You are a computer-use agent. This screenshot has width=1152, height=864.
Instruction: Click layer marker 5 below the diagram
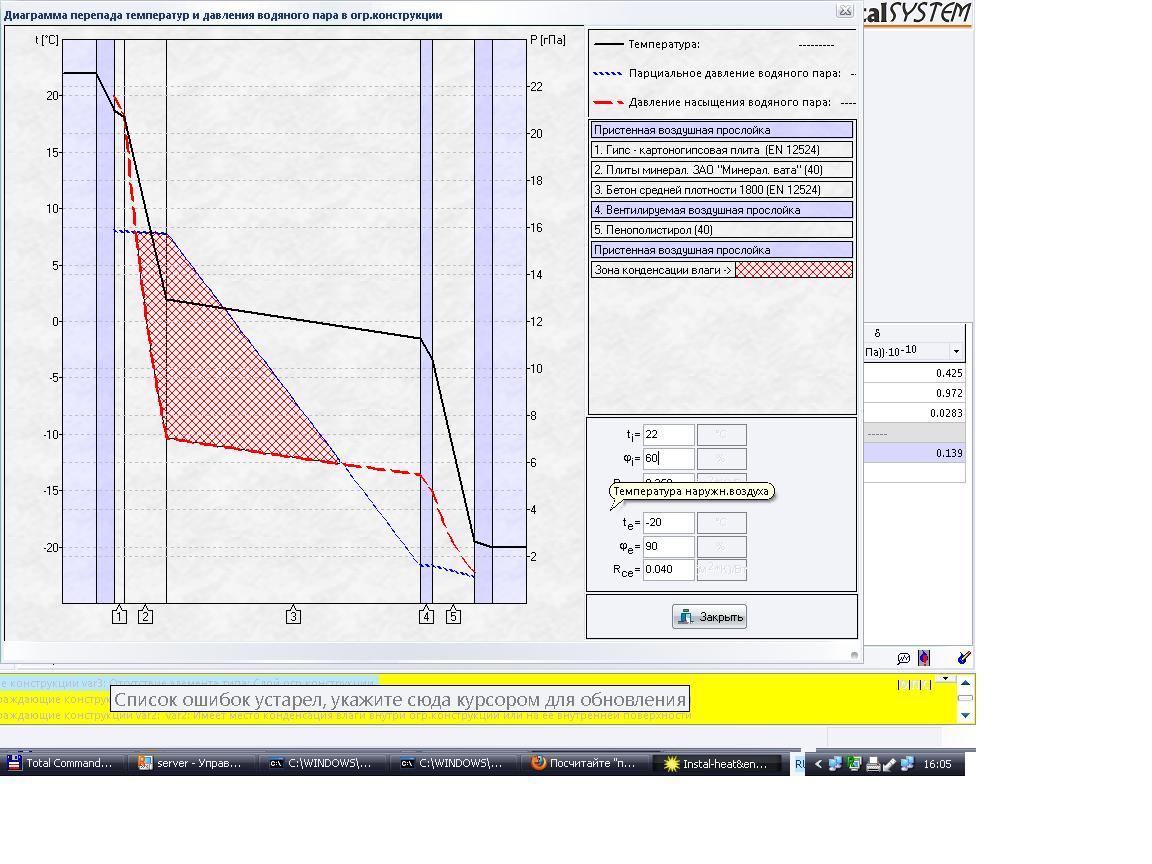pos(453,616)
